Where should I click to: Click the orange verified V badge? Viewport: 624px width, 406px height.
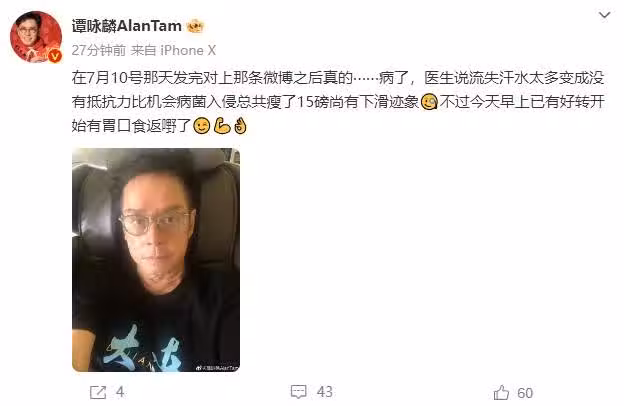[54, 56]
